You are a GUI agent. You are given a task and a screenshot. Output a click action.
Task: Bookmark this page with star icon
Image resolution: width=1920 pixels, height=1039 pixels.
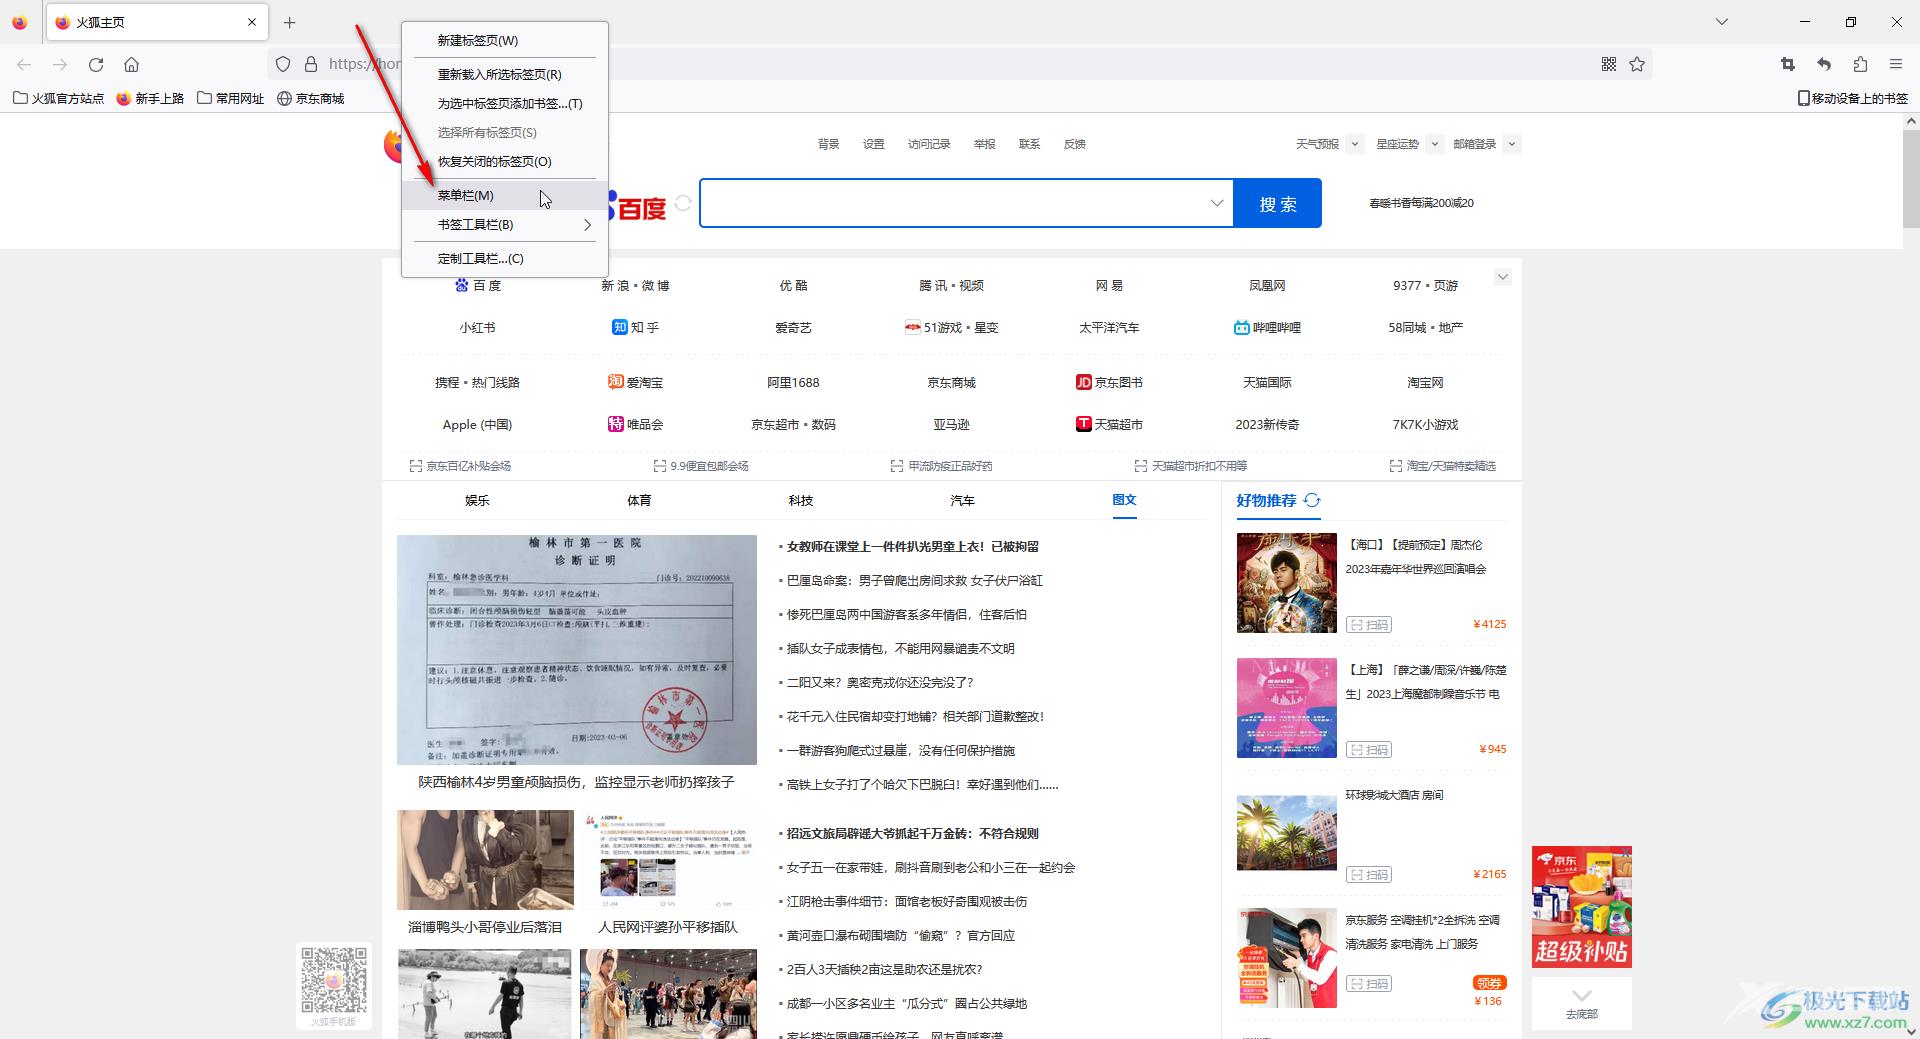coord(1637,64)
